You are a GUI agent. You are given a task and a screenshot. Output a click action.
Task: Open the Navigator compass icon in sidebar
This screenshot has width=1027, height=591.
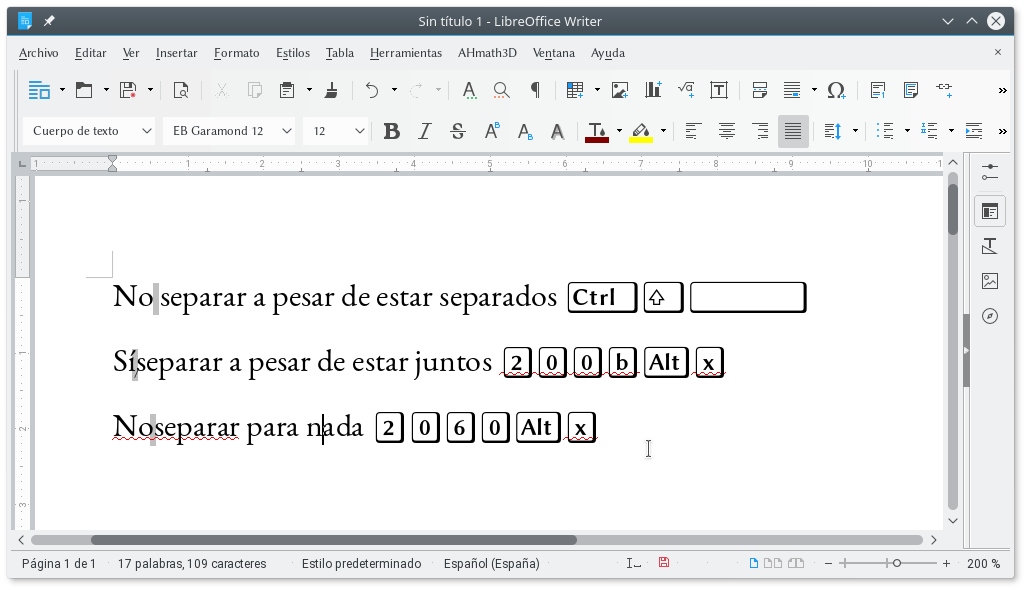pyautogui.click(x=990, y=316)
